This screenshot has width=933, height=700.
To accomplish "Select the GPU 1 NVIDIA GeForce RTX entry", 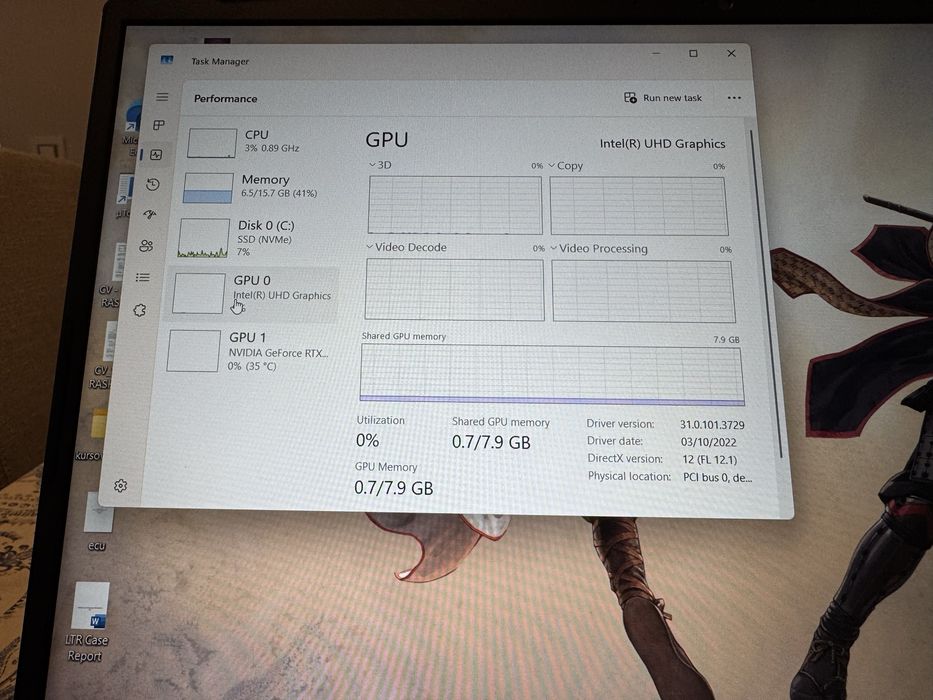I will coord(250,351).
